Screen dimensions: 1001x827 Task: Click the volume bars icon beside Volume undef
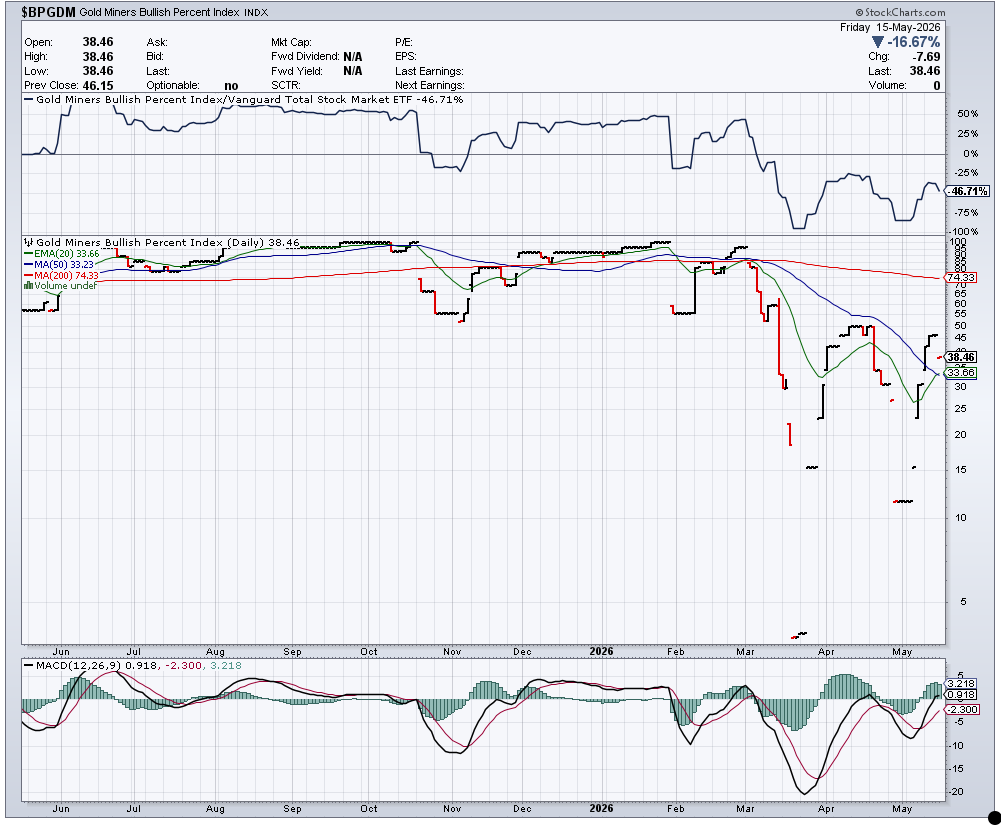click(28, 285)
